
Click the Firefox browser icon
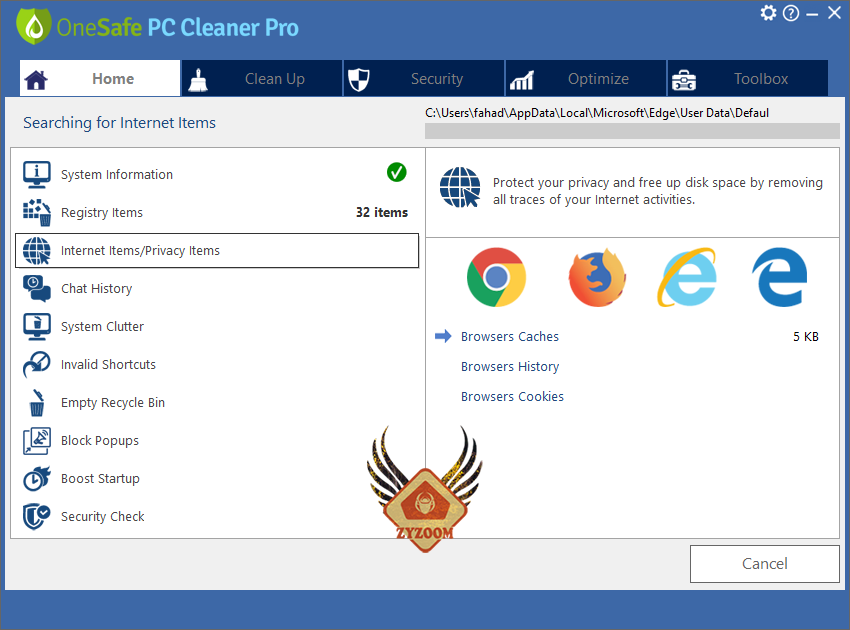click(597, 278)
